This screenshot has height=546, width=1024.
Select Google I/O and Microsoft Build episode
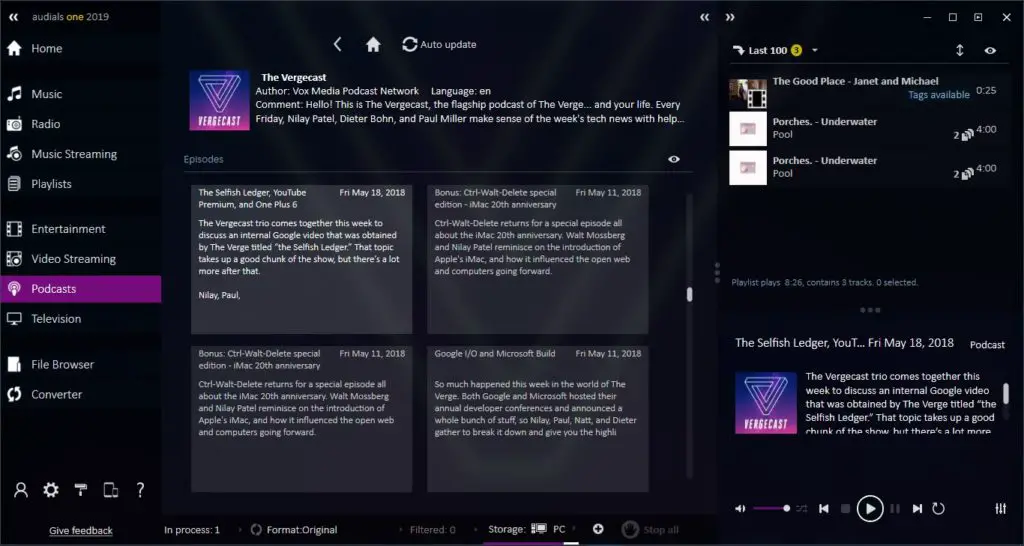538,419
